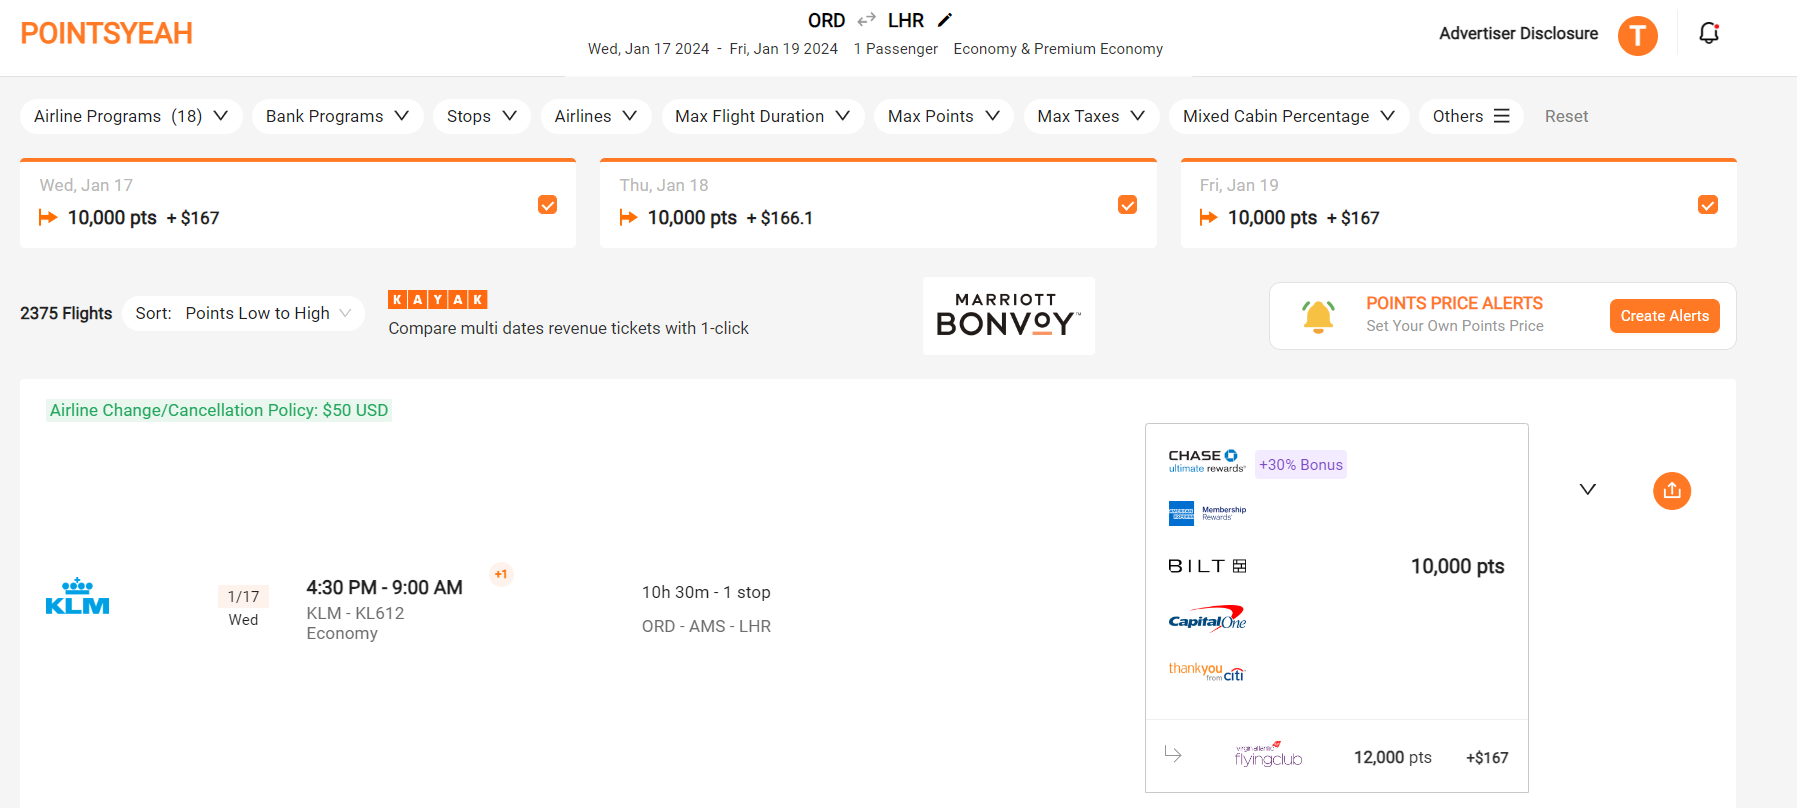This screenshot has width=1797, height=808.
Task: Expand the Max Flight Duration dropdown
Action: point(762,116)
